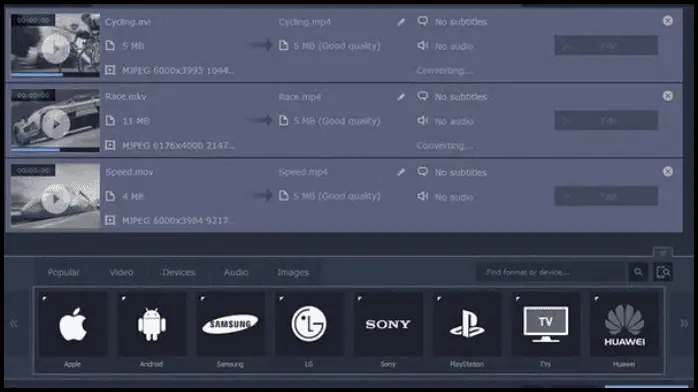698x392 pixels.
Task: Click the Edit button for Speed.mov
Action: (606, 196)
